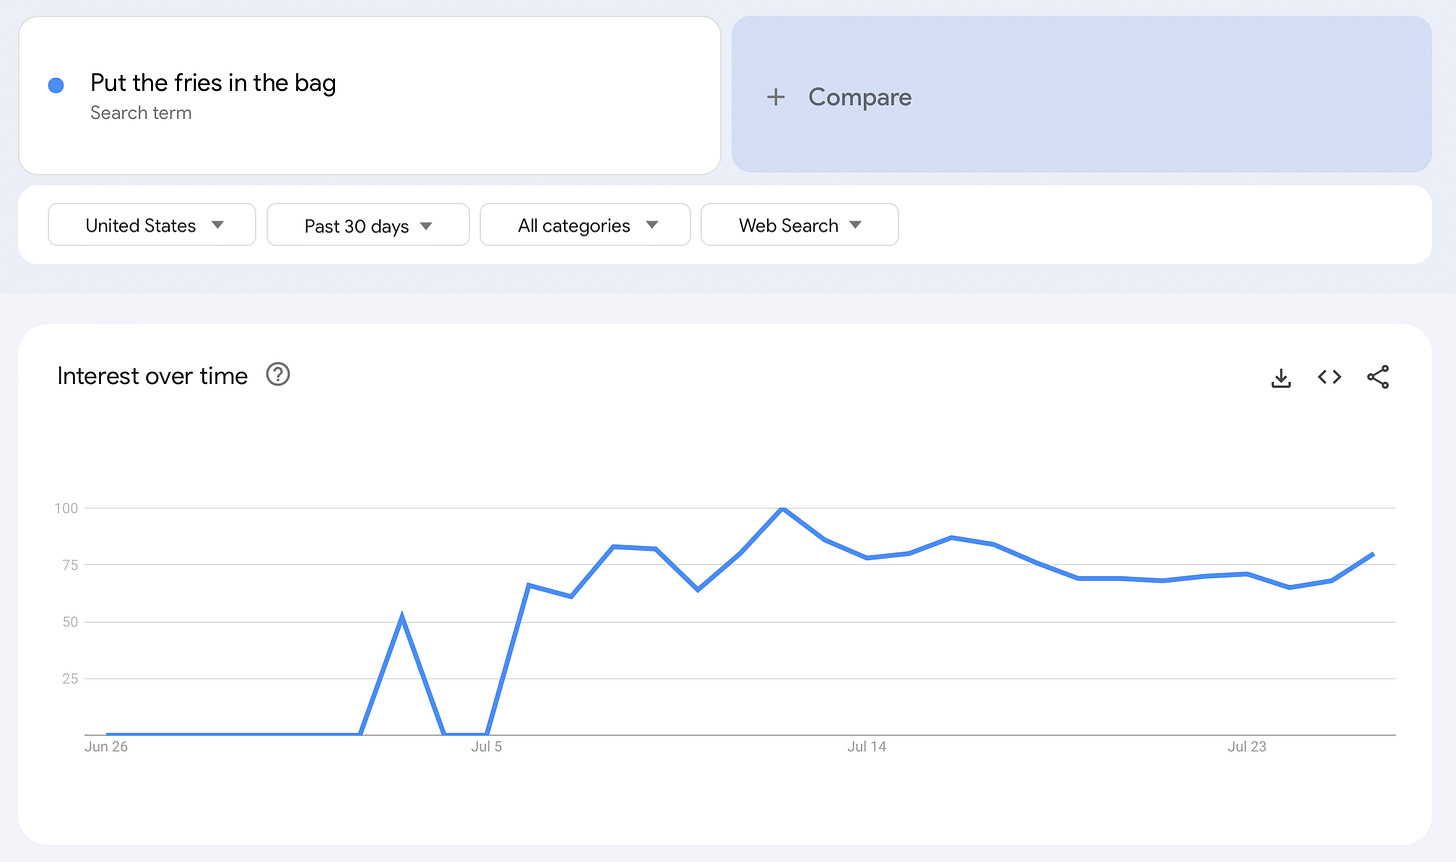Screen dimensions: 1456x862
Task: Click the 'Search term' label
Action: click(141, 113)
